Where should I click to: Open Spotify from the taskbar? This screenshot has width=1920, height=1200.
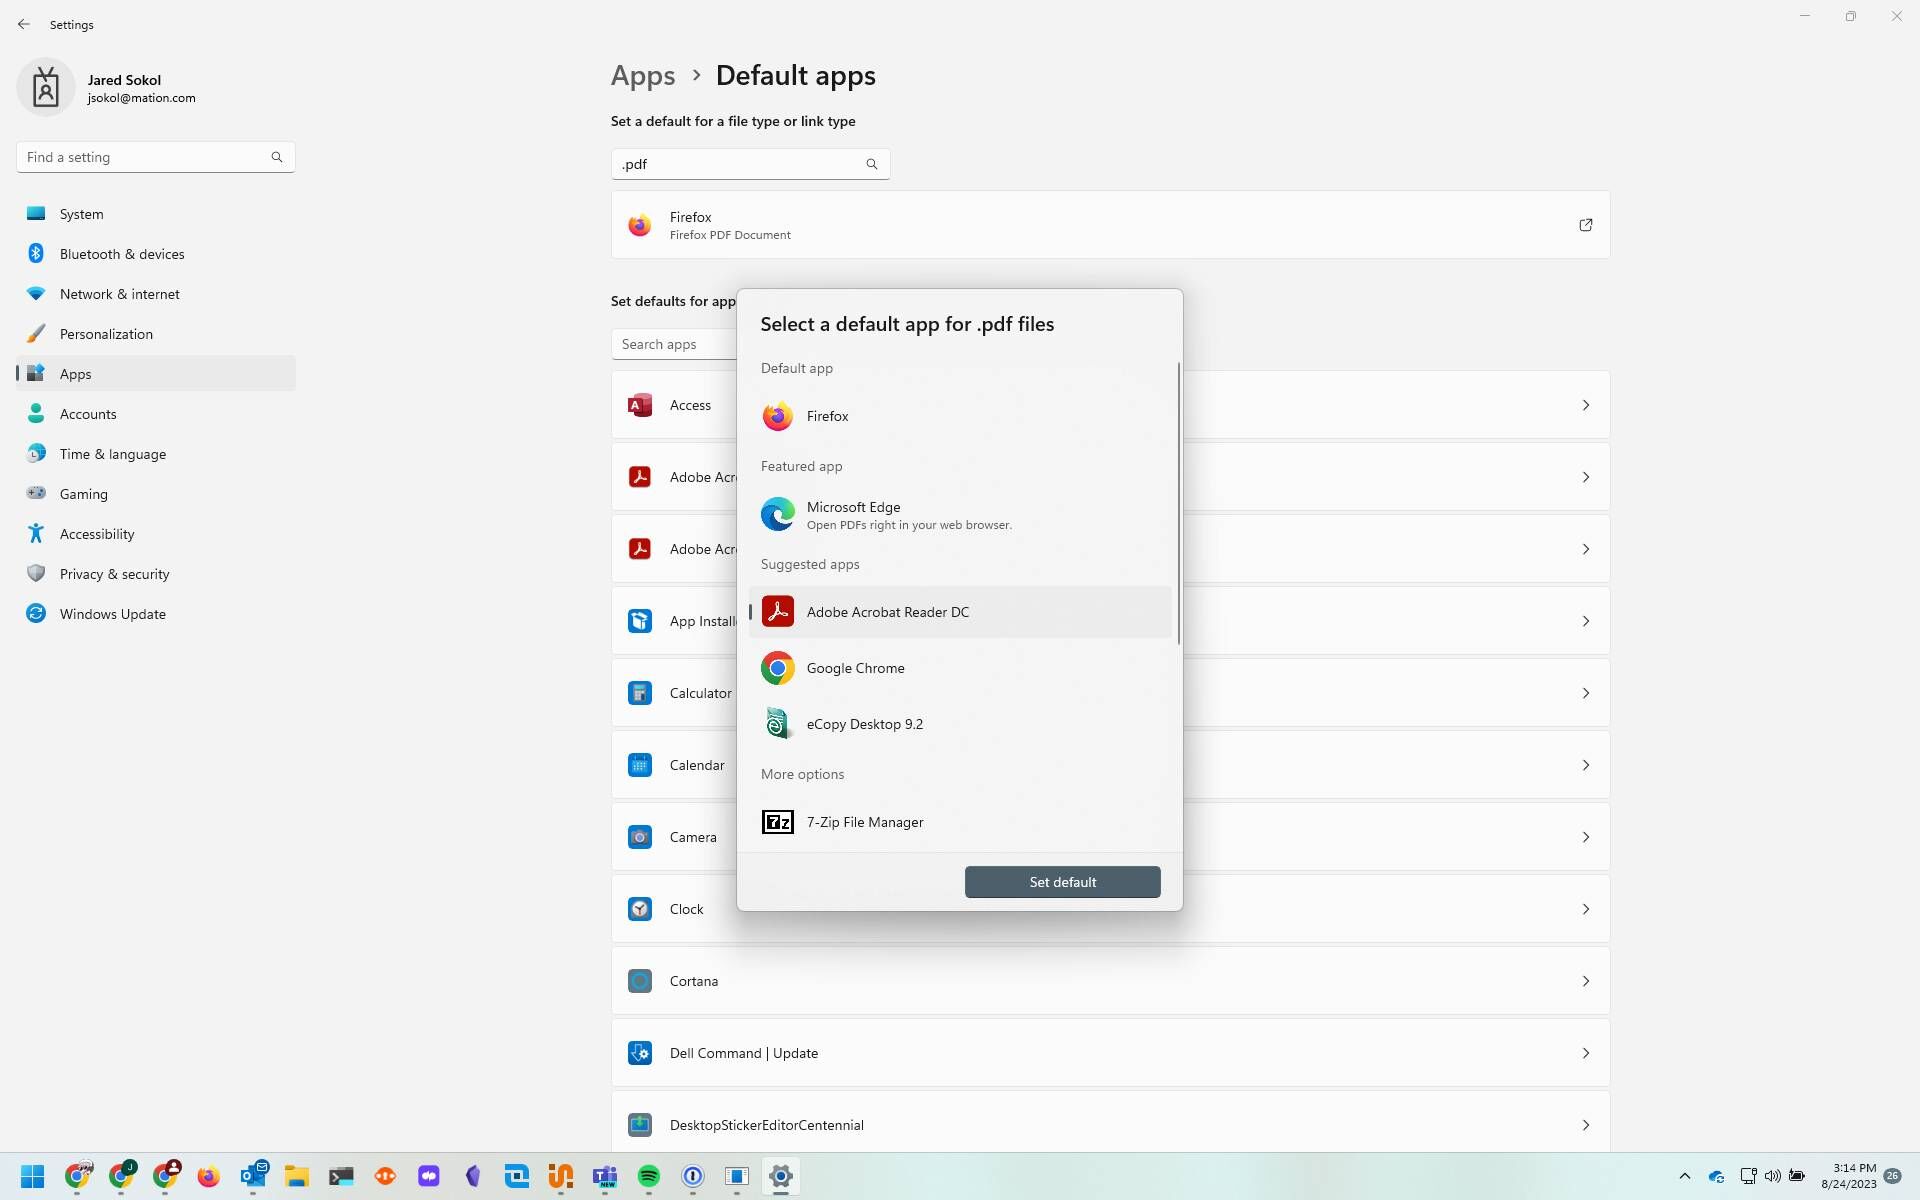(x=649, y=1177)
